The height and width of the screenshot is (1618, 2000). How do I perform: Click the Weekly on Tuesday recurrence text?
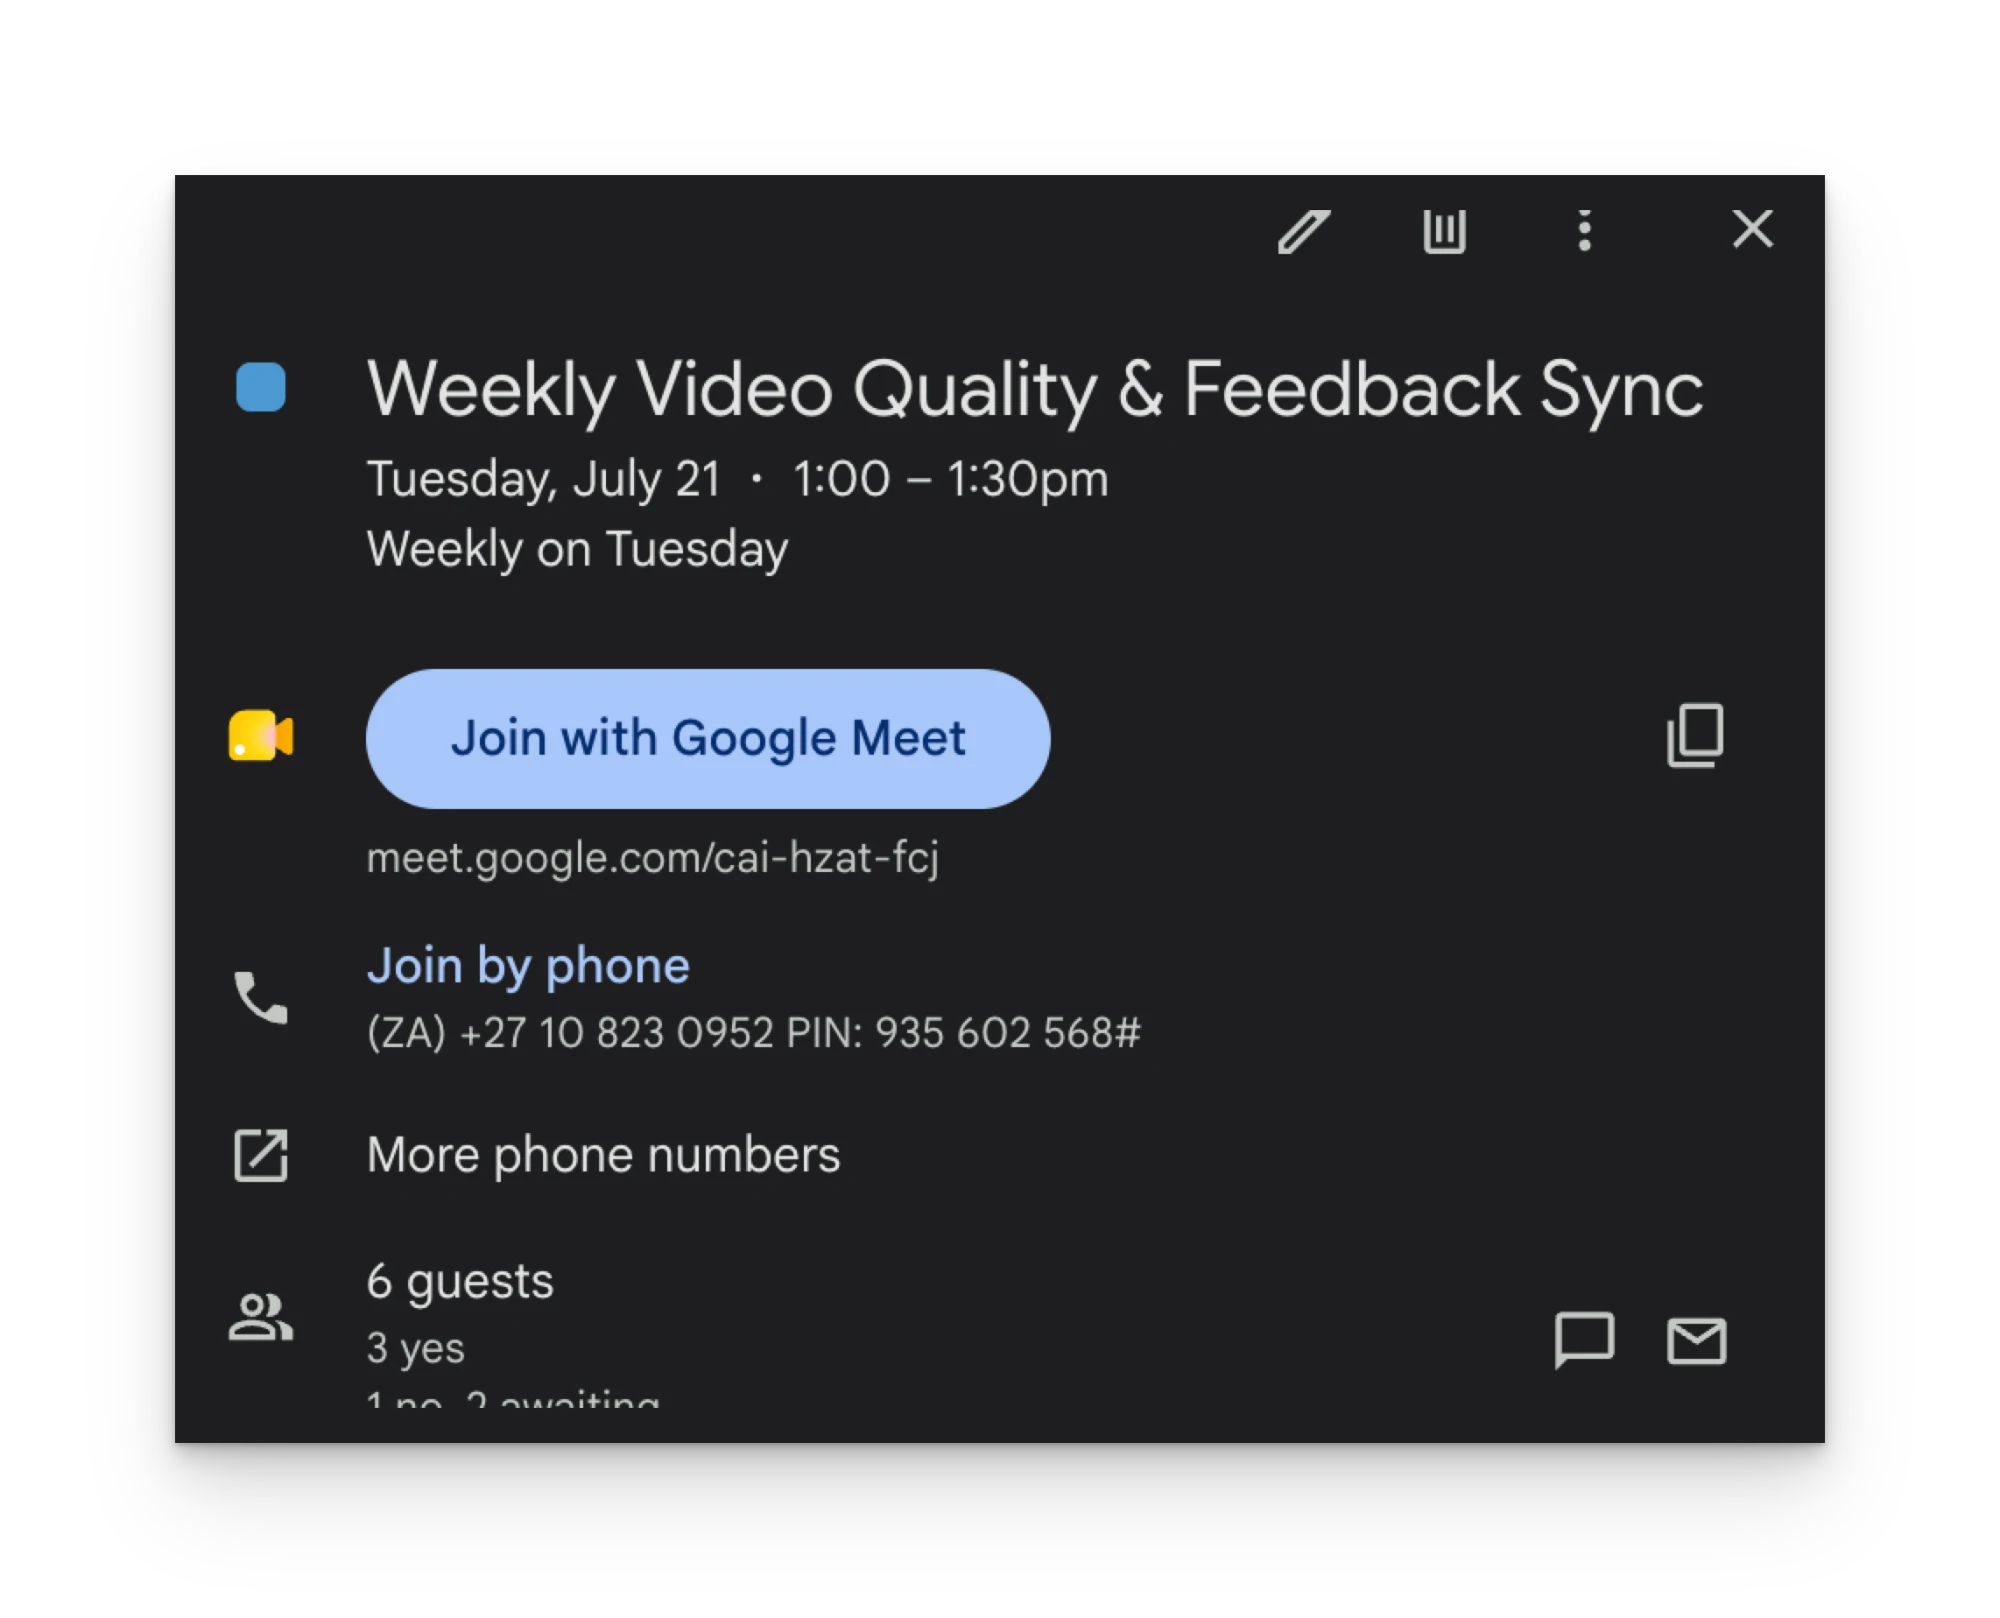coord(577,549)
